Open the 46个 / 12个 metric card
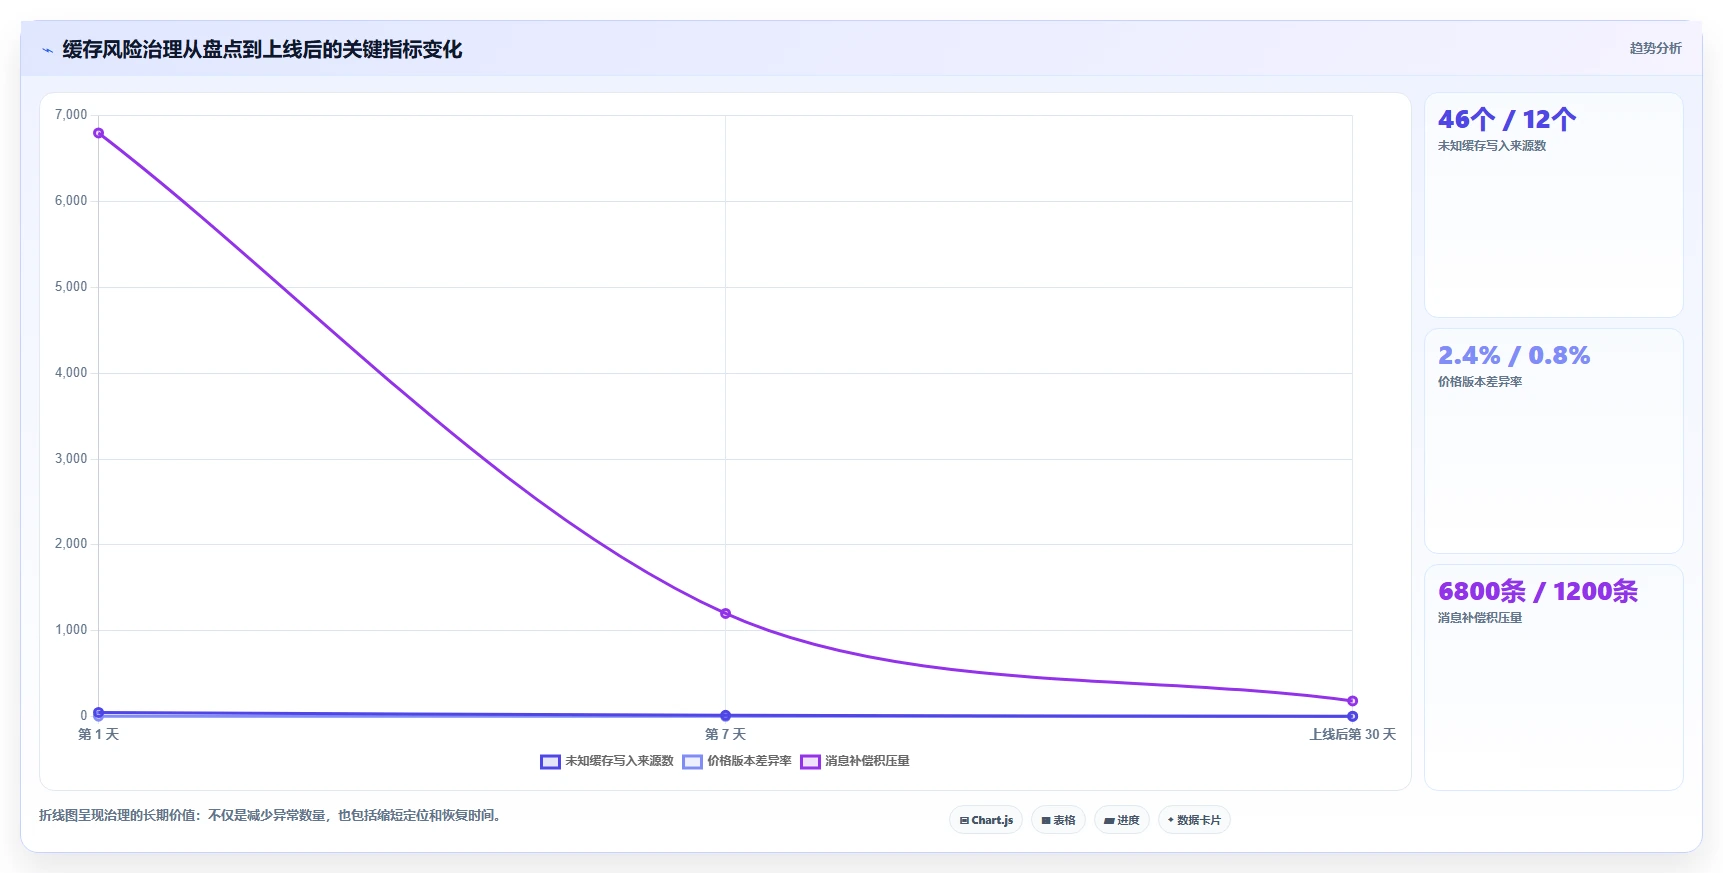Screen dimensions: 1723x873 tap(1553, 205)
